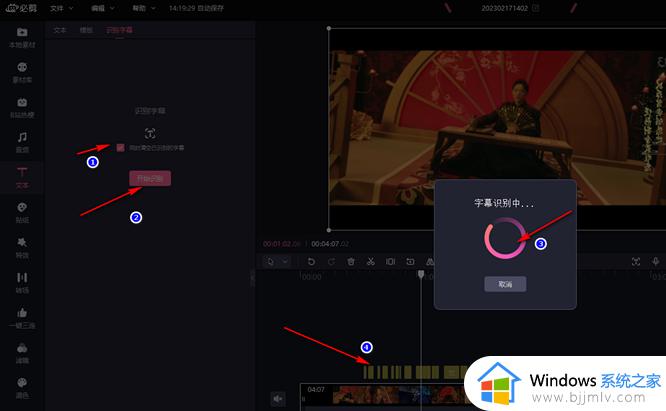
Task: Select the pointer selection tool in timeline toolbar
Action: (271, 262)
